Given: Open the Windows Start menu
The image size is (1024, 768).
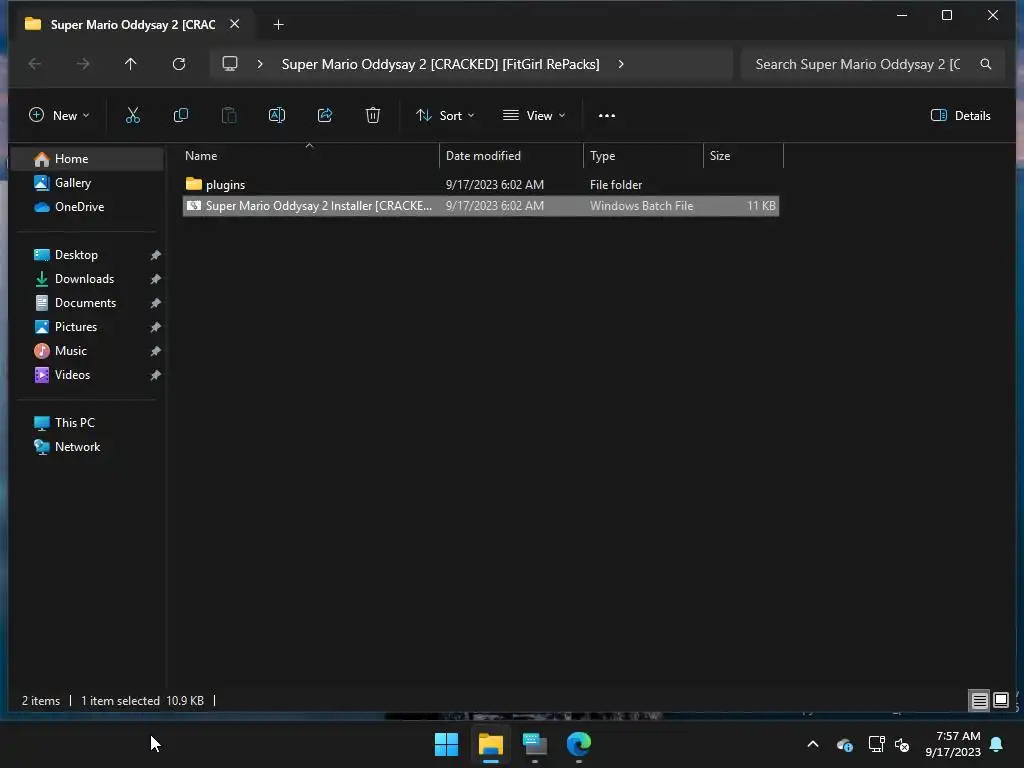Looking at the screenshot, I should click(447, 744).
